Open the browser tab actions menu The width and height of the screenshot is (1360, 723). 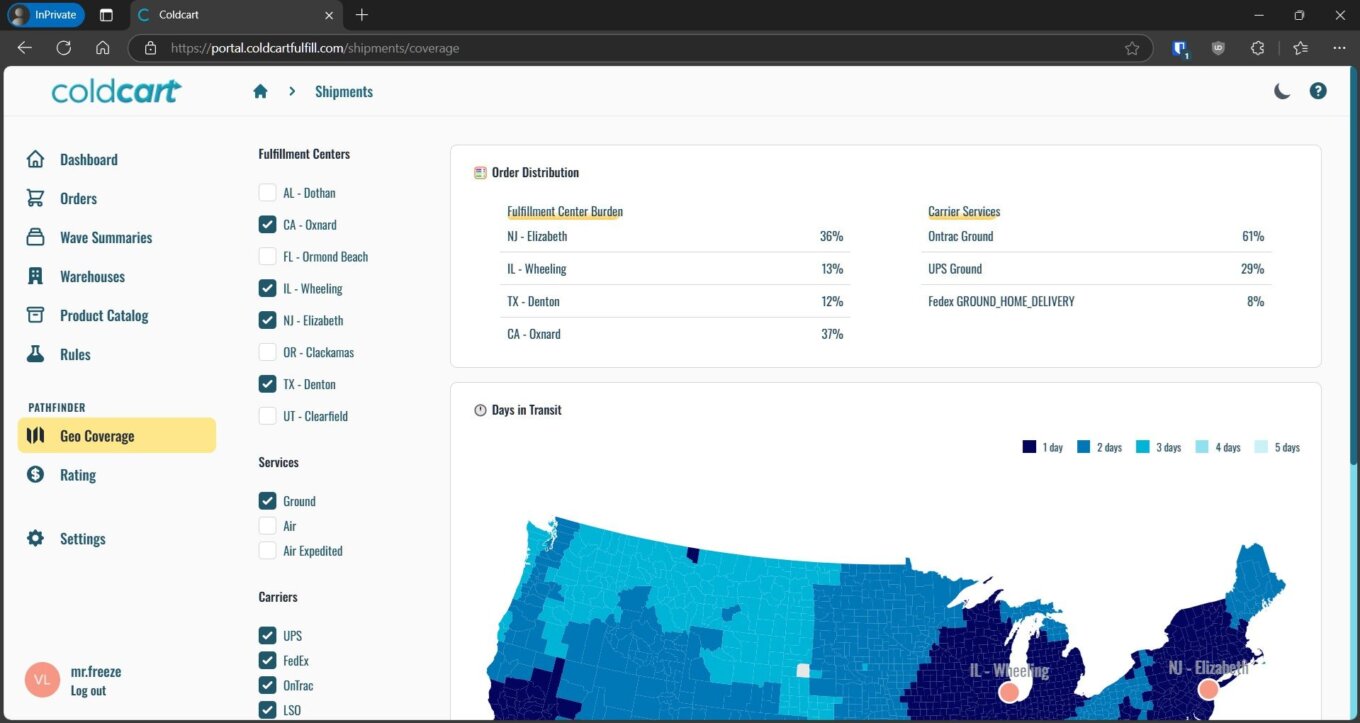[x=106, y=15]
